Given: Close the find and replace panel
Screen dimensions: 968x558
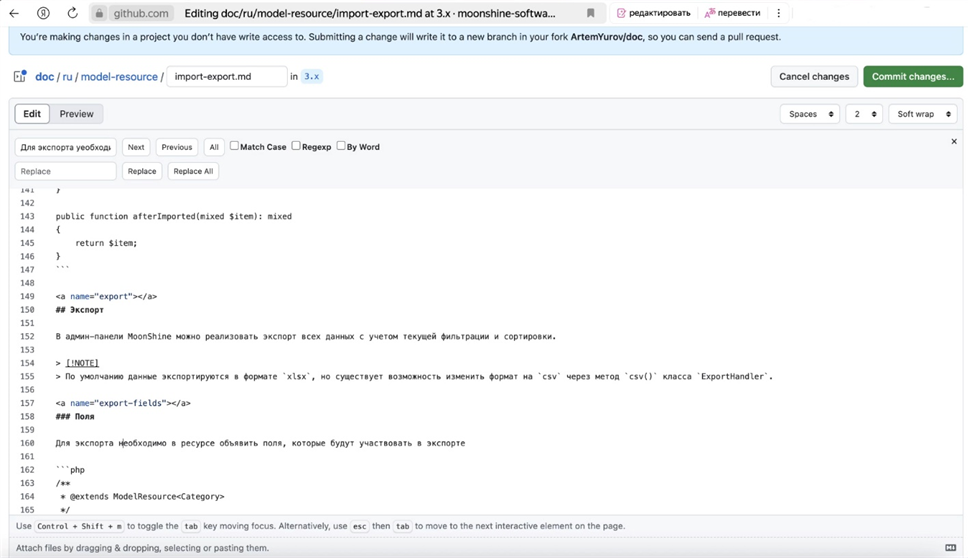Looking at the screenshot, I should coord(954,141).
